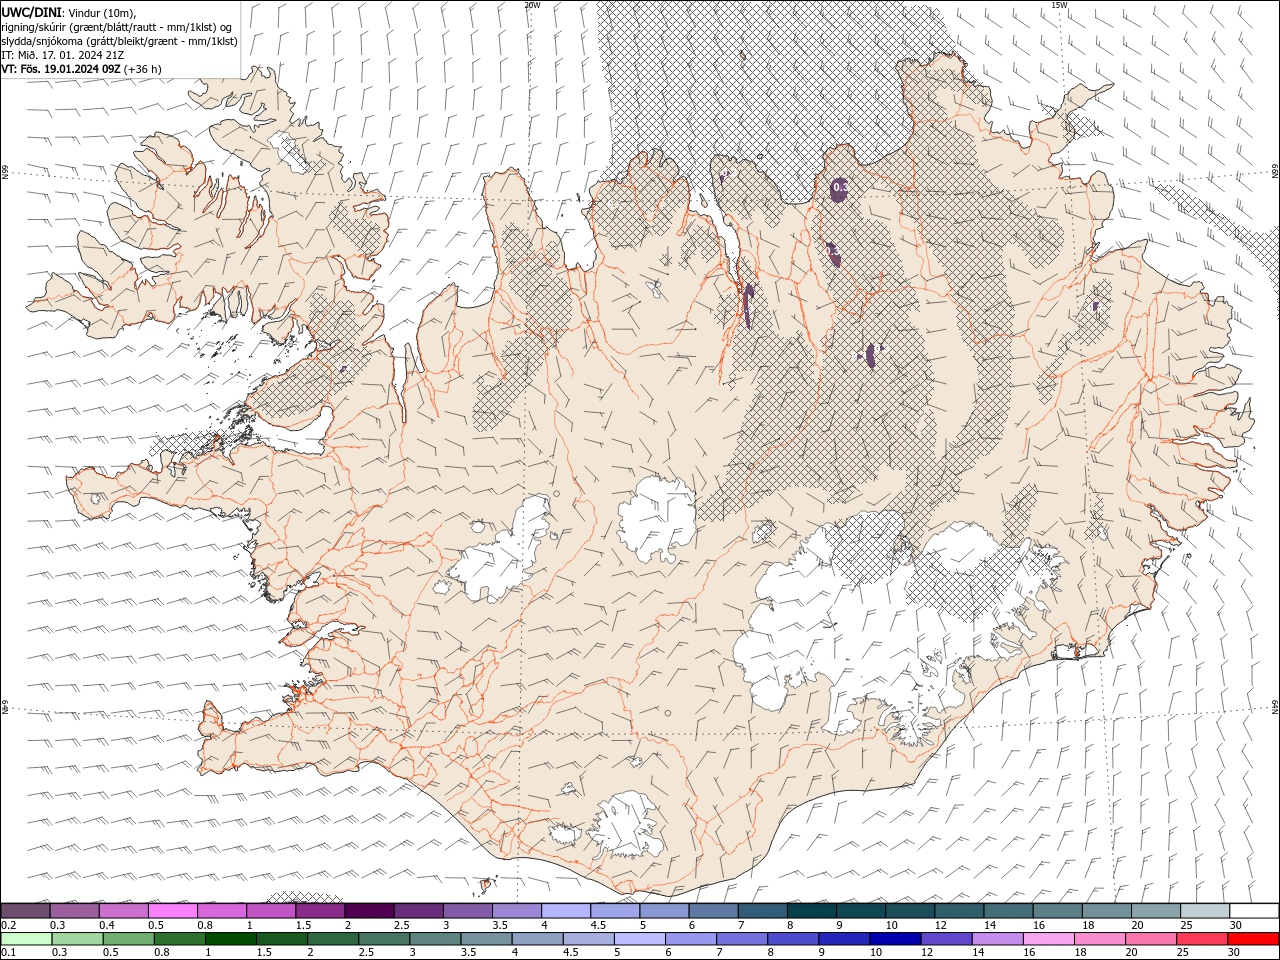
Task: Select the pale grey 25 swatch, upper scale
Action: tap(1204, 910)
